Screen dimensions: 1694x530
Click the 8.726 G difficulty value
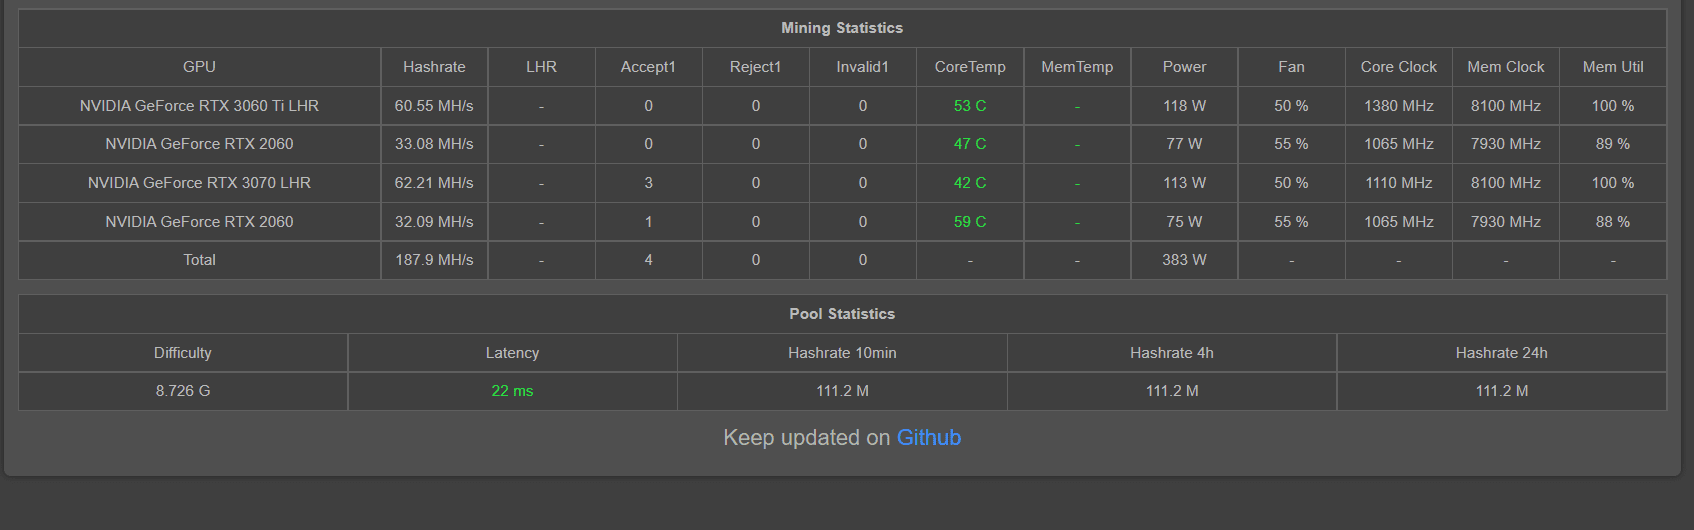[x=183, y=391]
